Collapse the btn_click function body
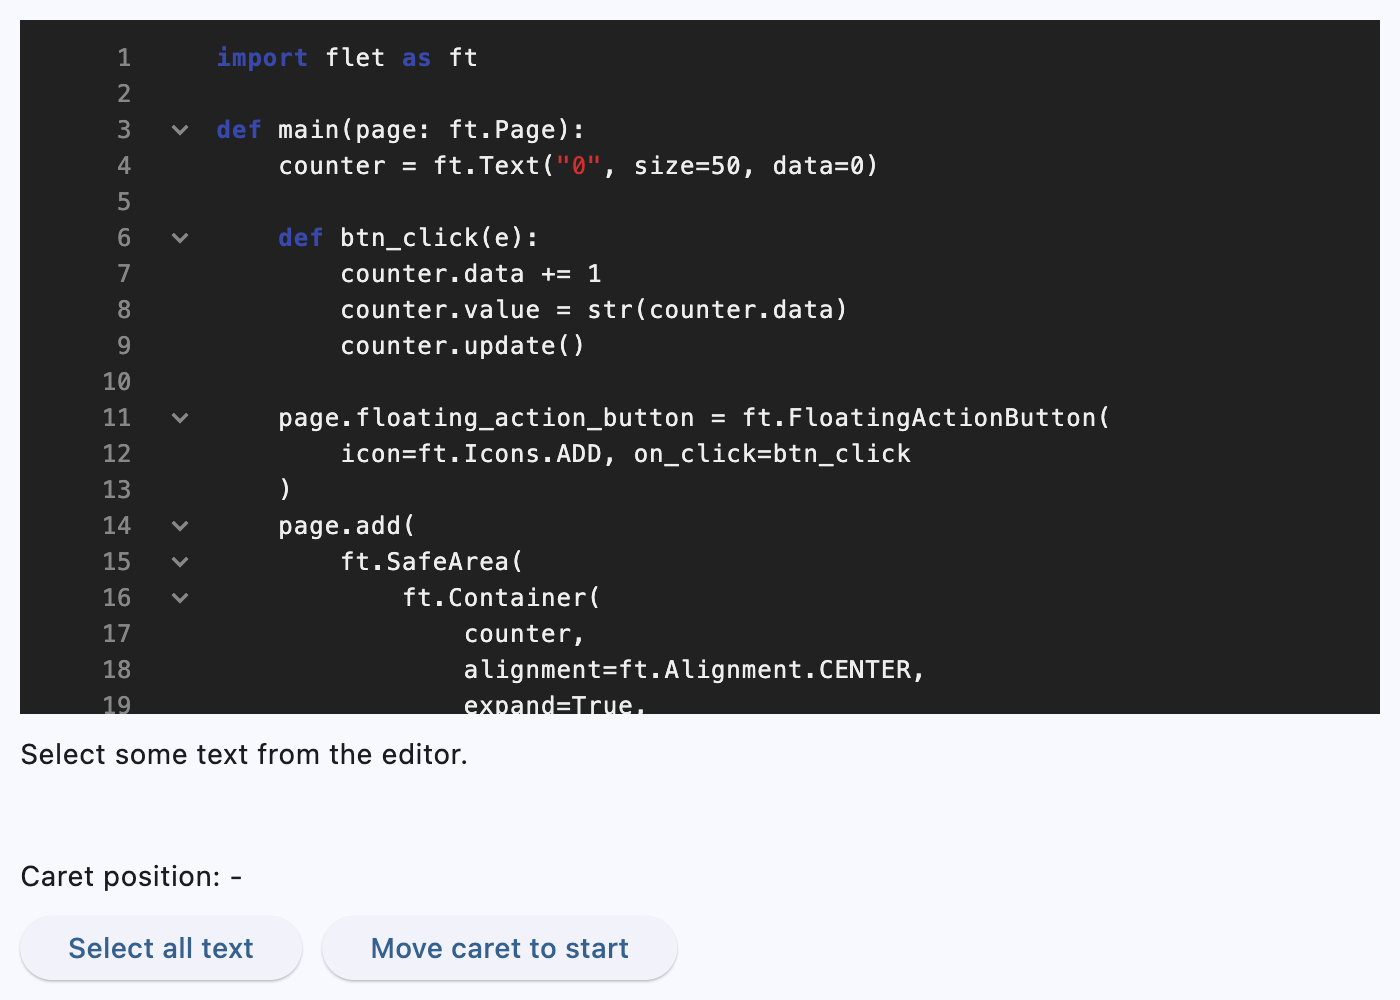Image resolution: width=1400 pixels, height=1000 pixels. [179, 238]
